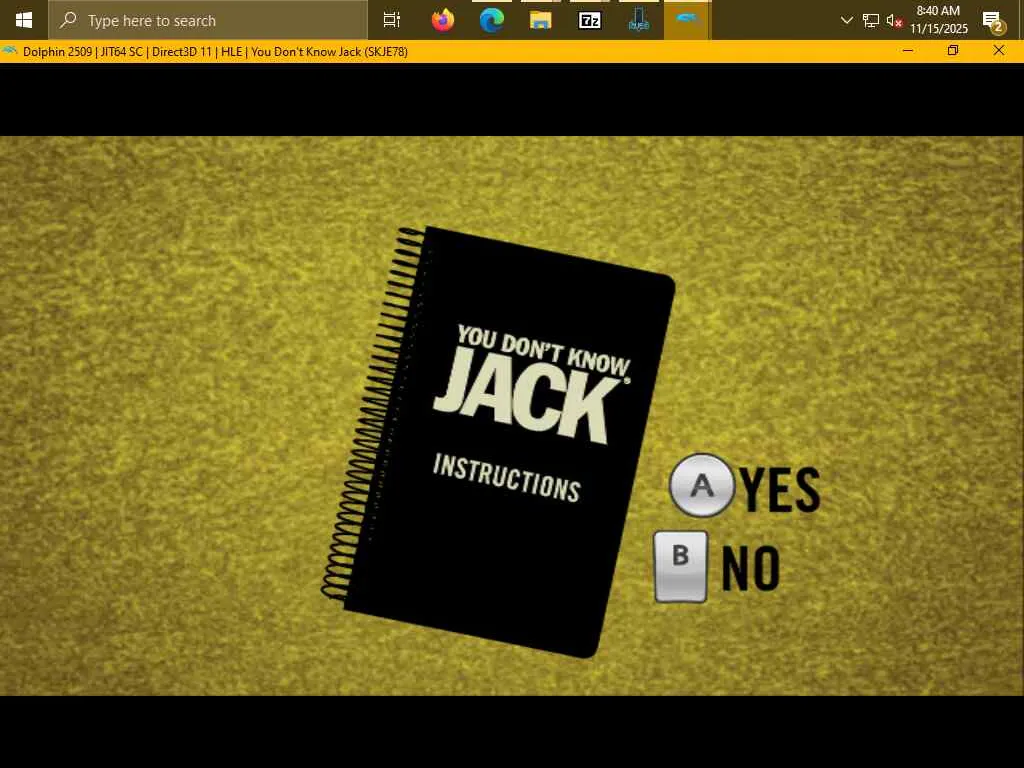Screen dimensions: 1024x768
Task: Choose the A button for YES
Action: tap(701, 485)
